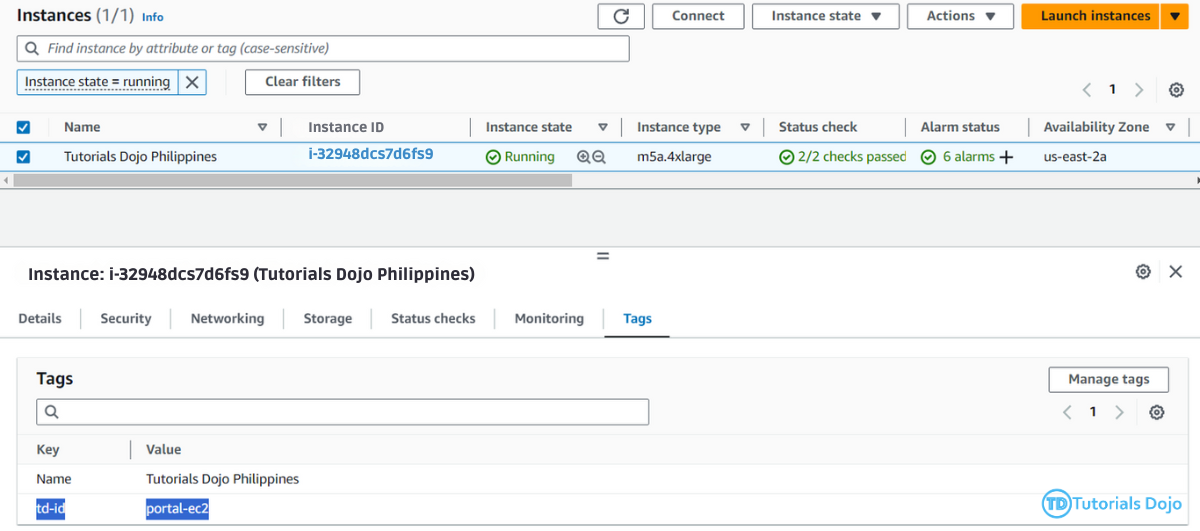Click 2/2 checks passed status
Screen dimensions: 1200x531
click(843, 157)
